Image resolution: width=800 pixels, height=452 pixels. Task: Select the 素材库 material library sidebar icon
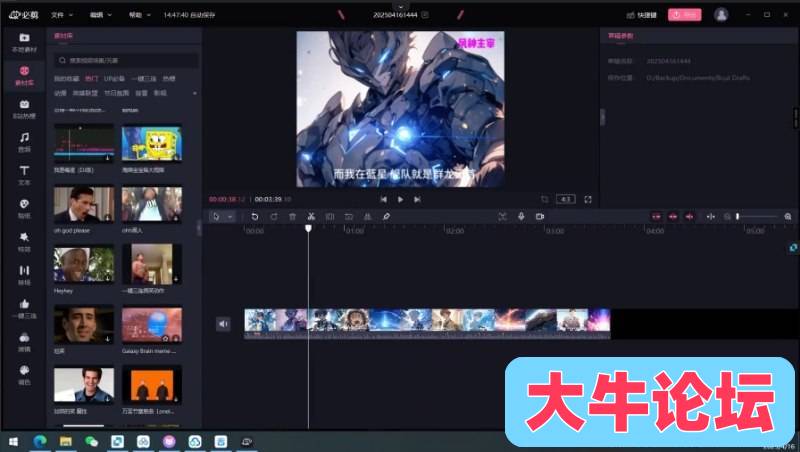pyautogui.click(x=24, y=76)
